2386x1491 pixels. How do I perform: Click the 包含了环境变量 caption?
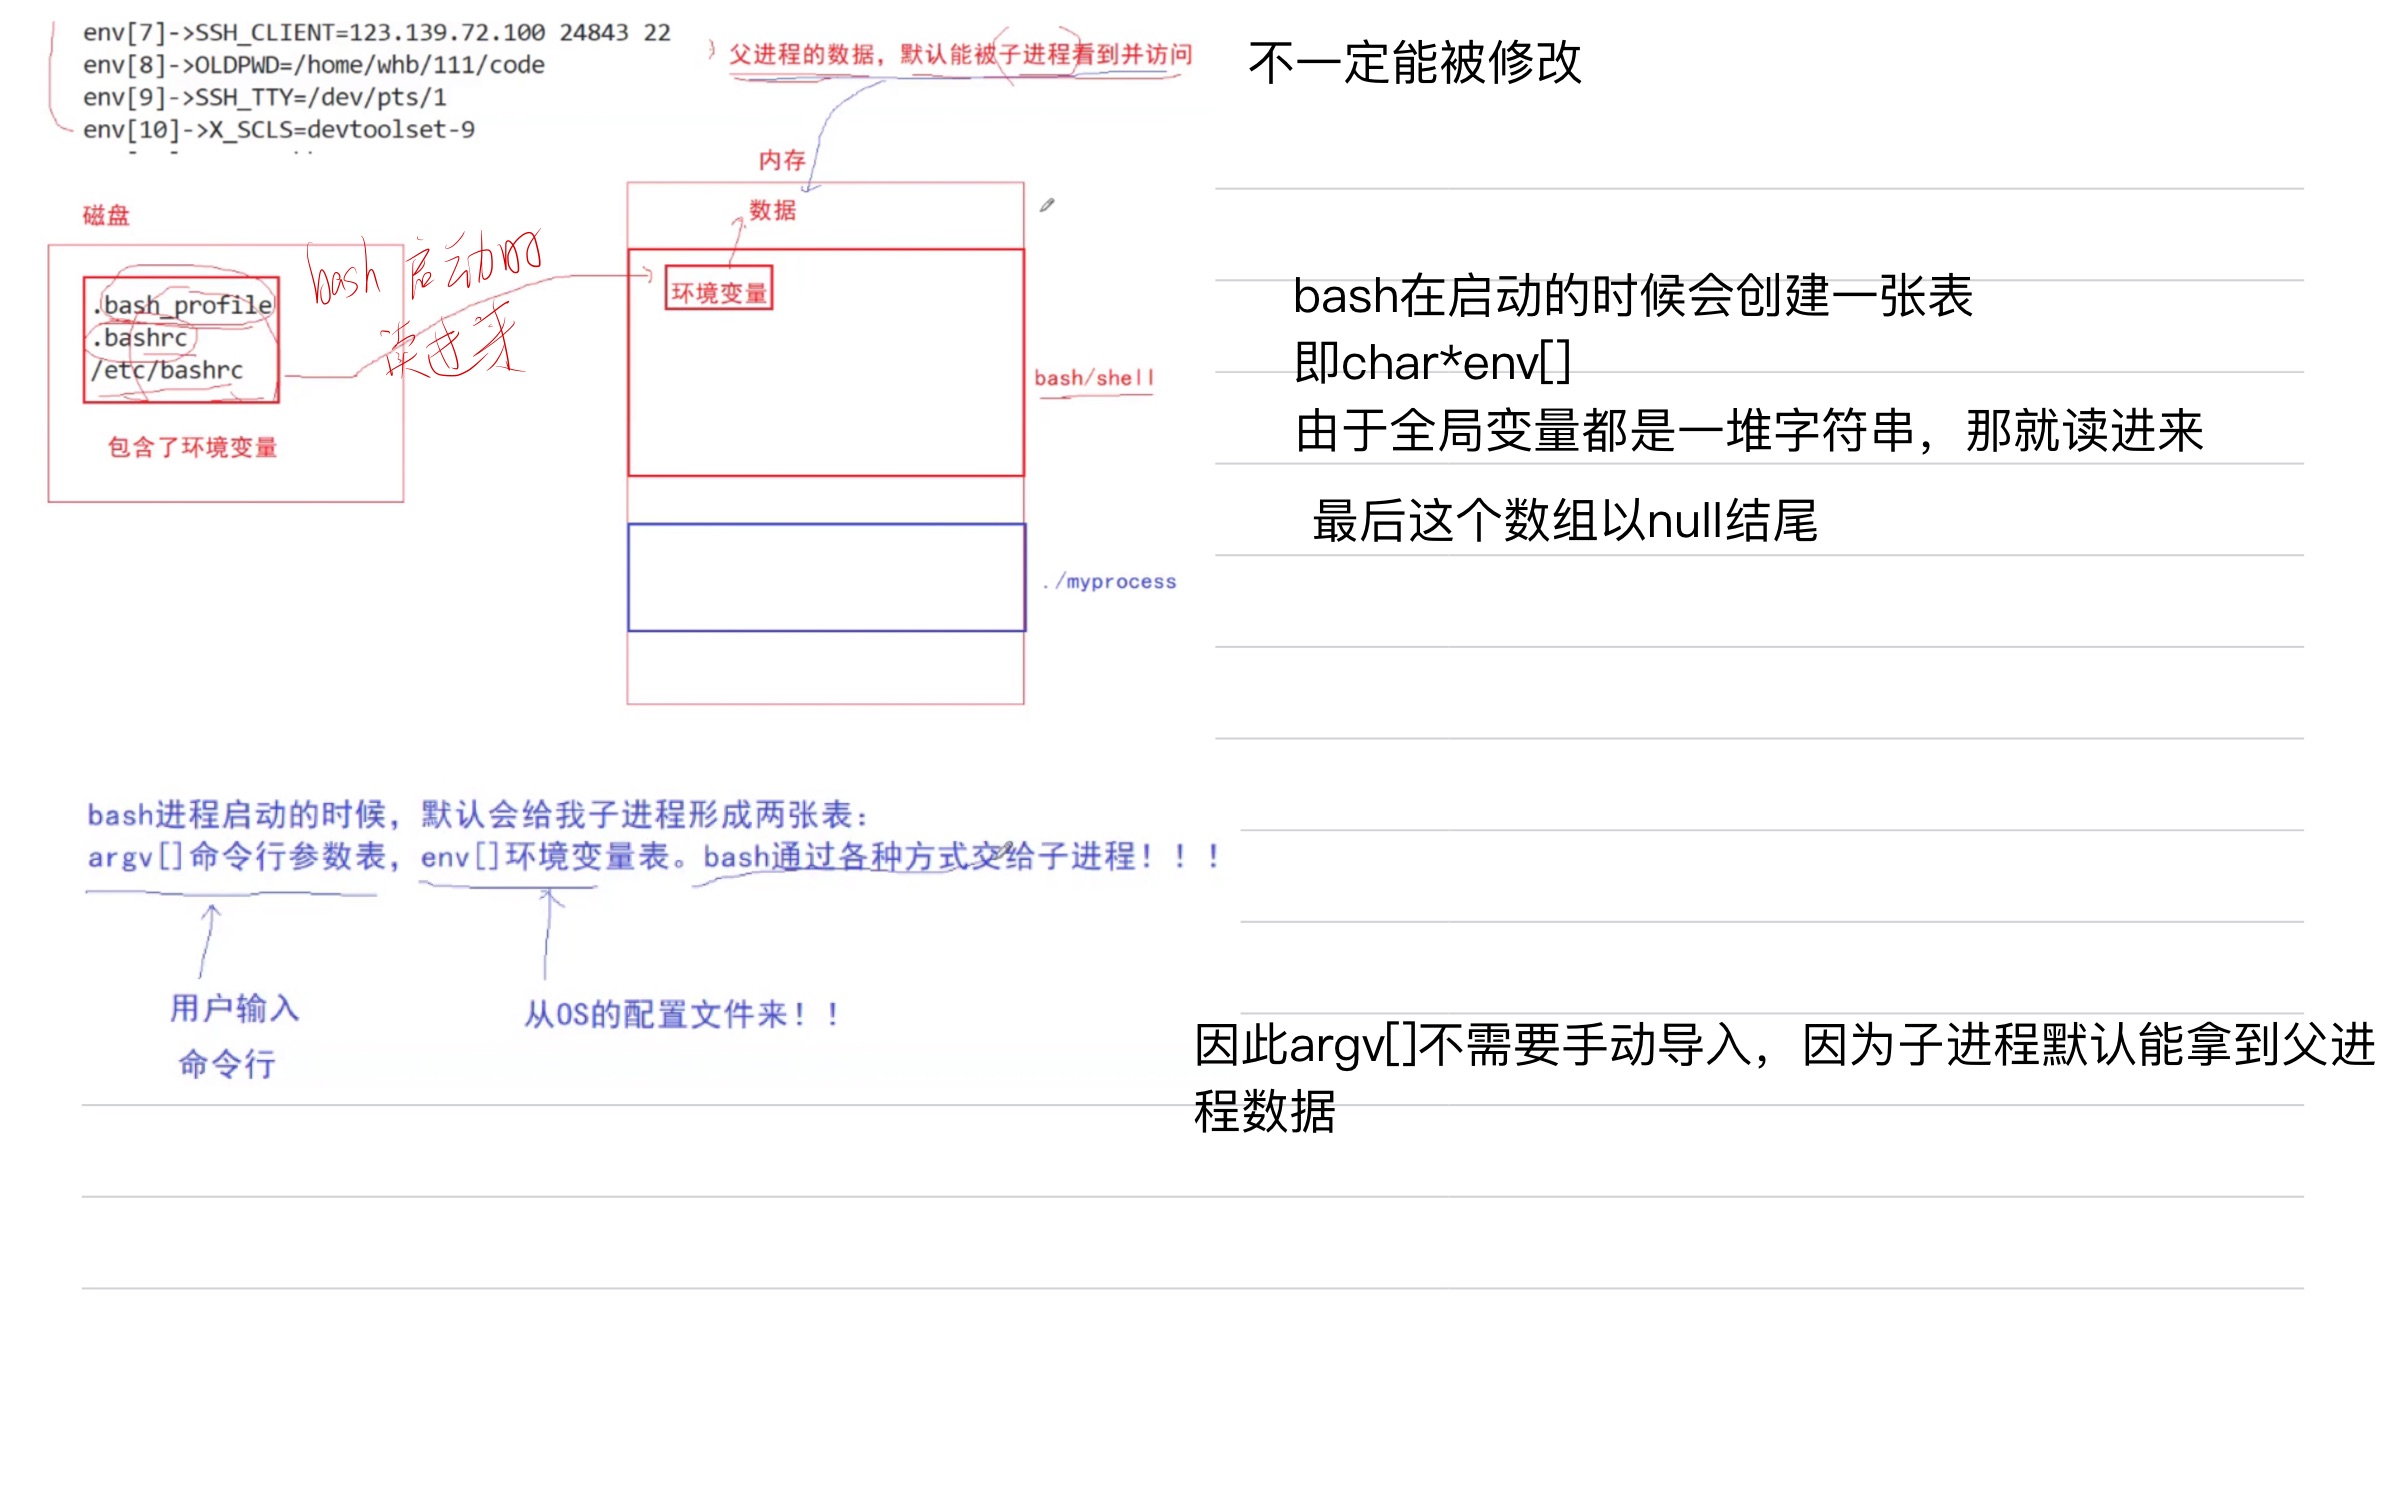click(x=194, y=444)
